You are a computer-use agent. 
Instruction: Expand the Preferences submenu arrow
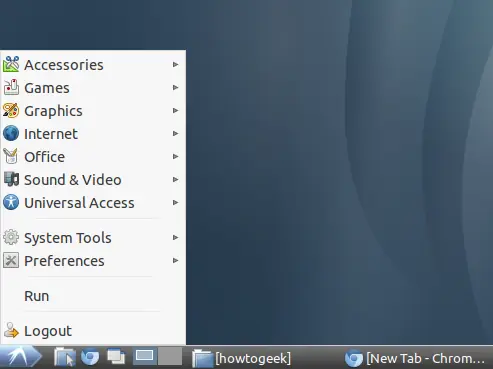[x=176, y=260]
